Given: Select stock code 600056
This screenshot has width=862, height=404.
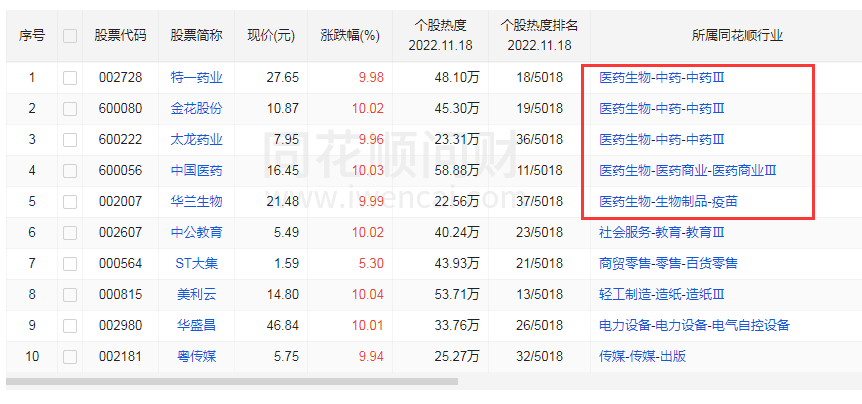Looking at the screenshot, I should (120, 170).
